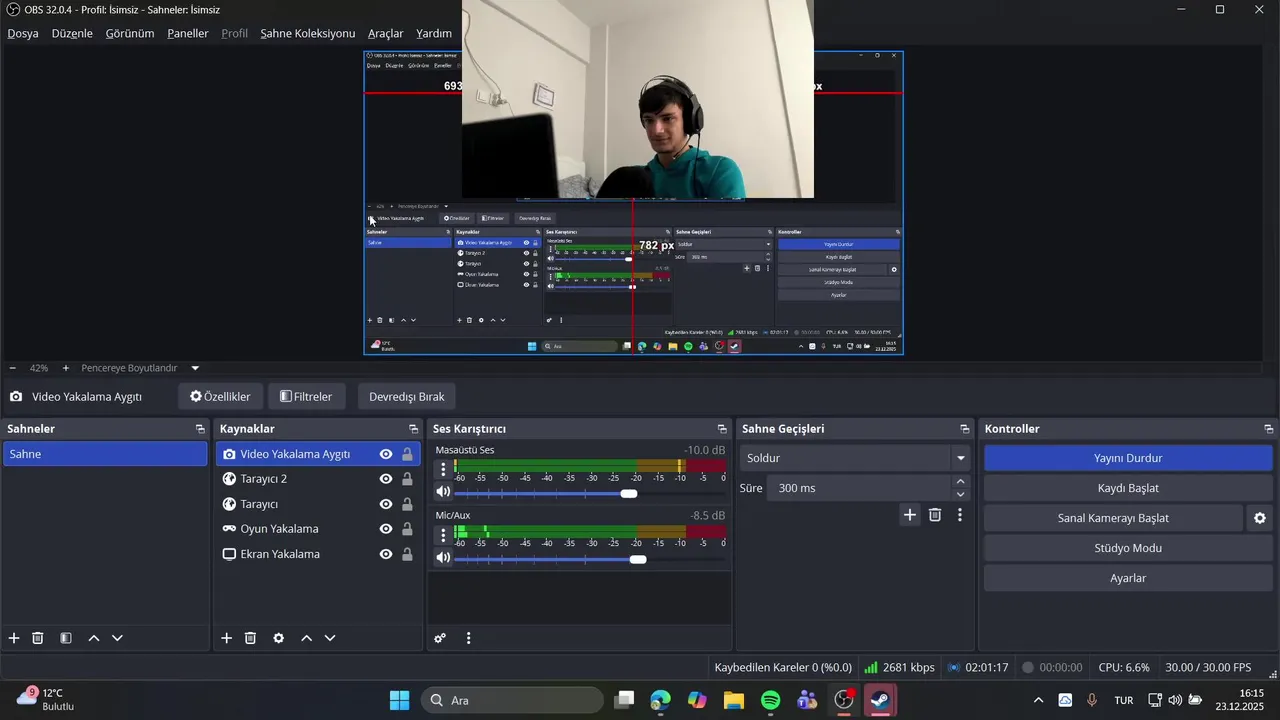Open Düzenle menu
1280x720 pixels.
72,33
